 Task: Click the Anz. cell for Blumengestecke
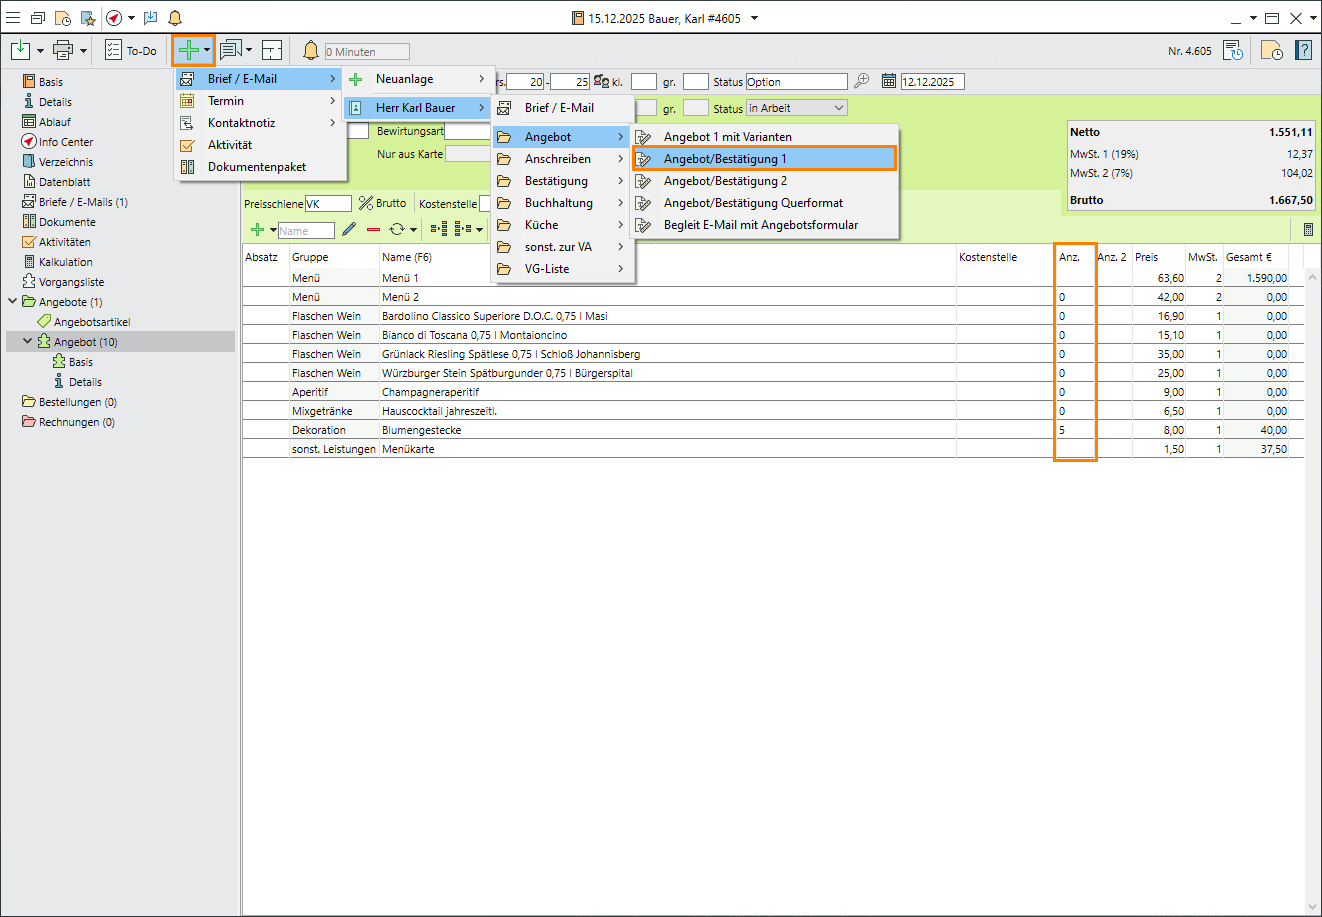tap(1075, 430)
